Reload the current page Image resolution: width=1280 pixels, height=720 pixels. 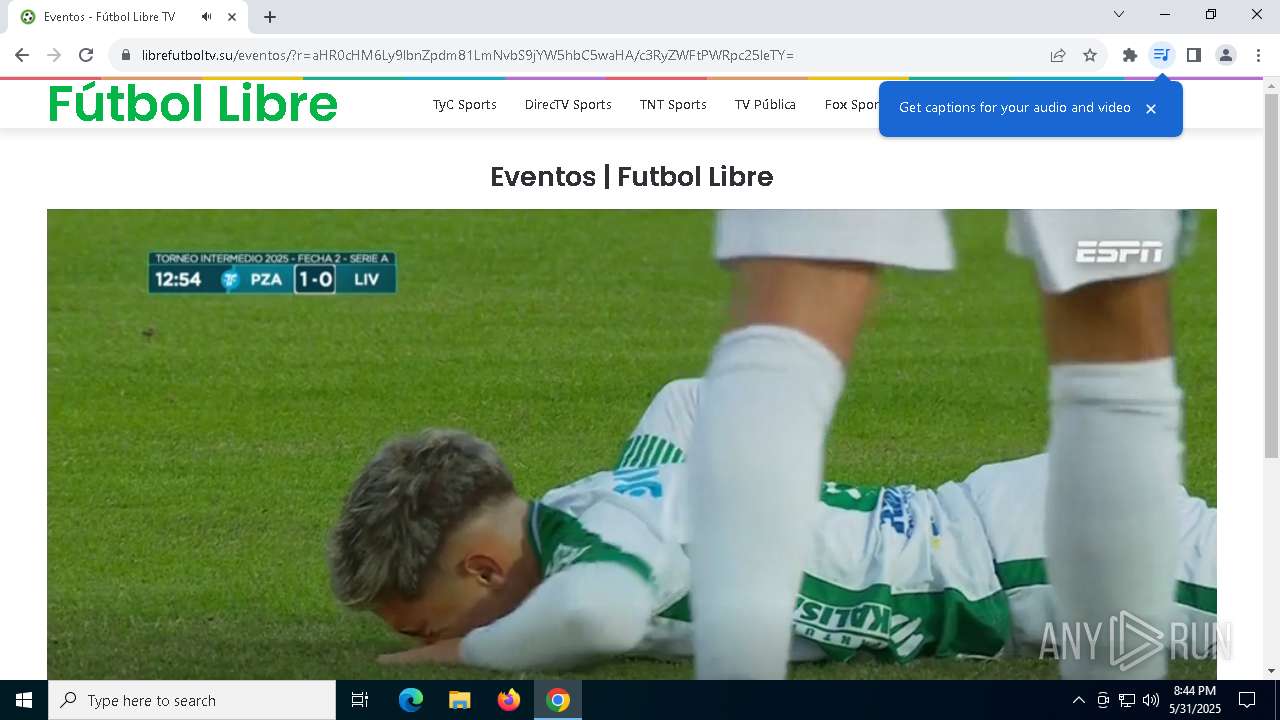click(x=86, y=55)
